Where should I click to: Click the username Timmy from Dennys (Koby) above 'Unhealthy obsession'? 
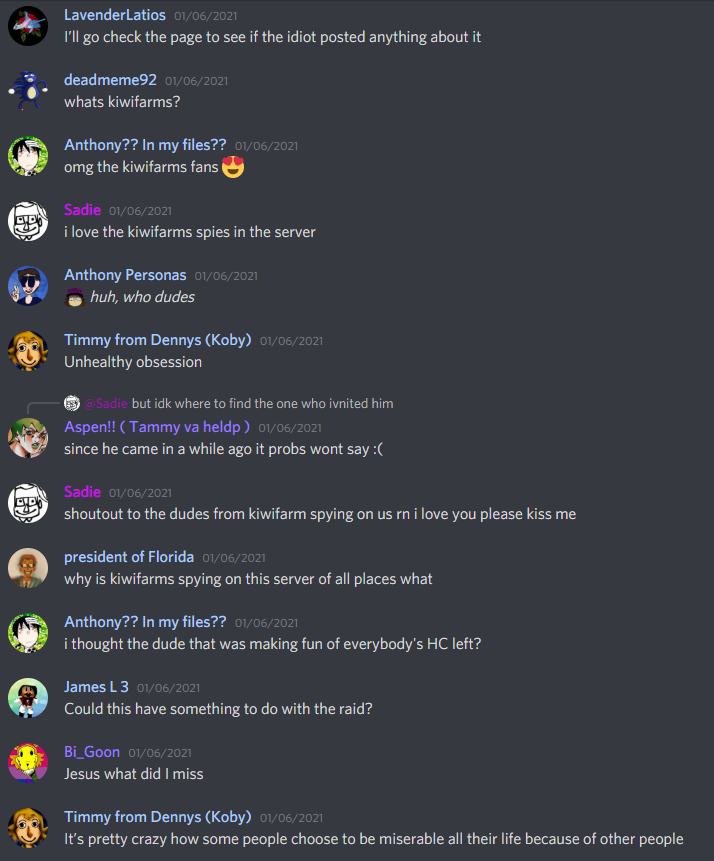(158, 340)
